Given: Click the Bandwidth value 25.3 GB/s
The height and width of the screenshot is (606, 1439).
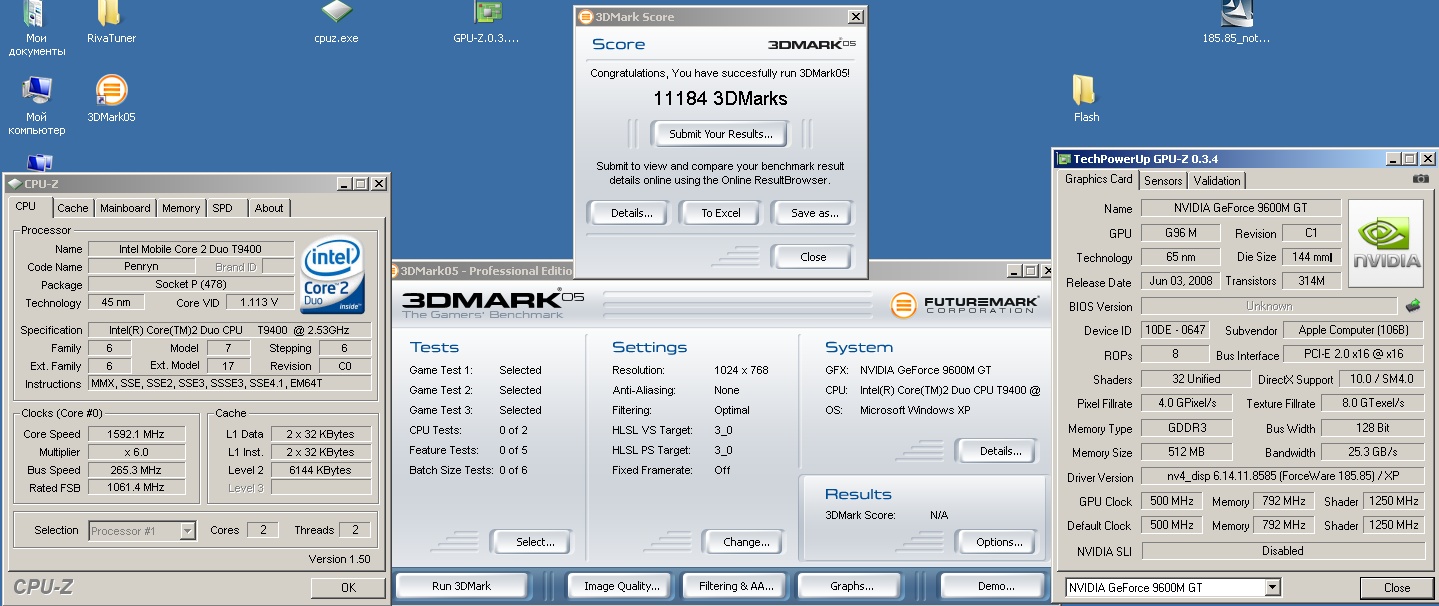Looking at the screenshot, I should click(x=1372, y=452).
